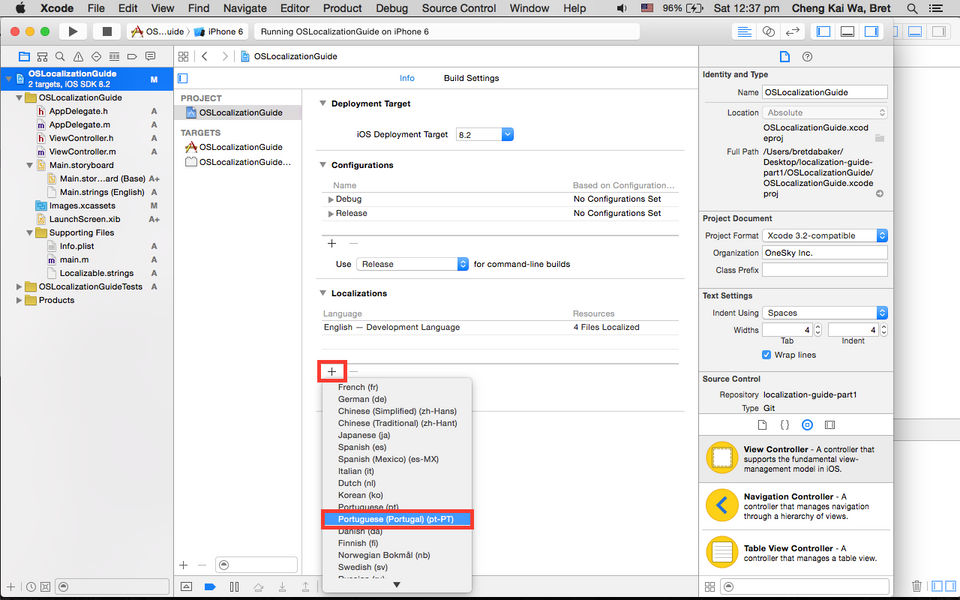Open the command-line builds Release dropdown
960x600 pixels.
[x=413, y=264]
